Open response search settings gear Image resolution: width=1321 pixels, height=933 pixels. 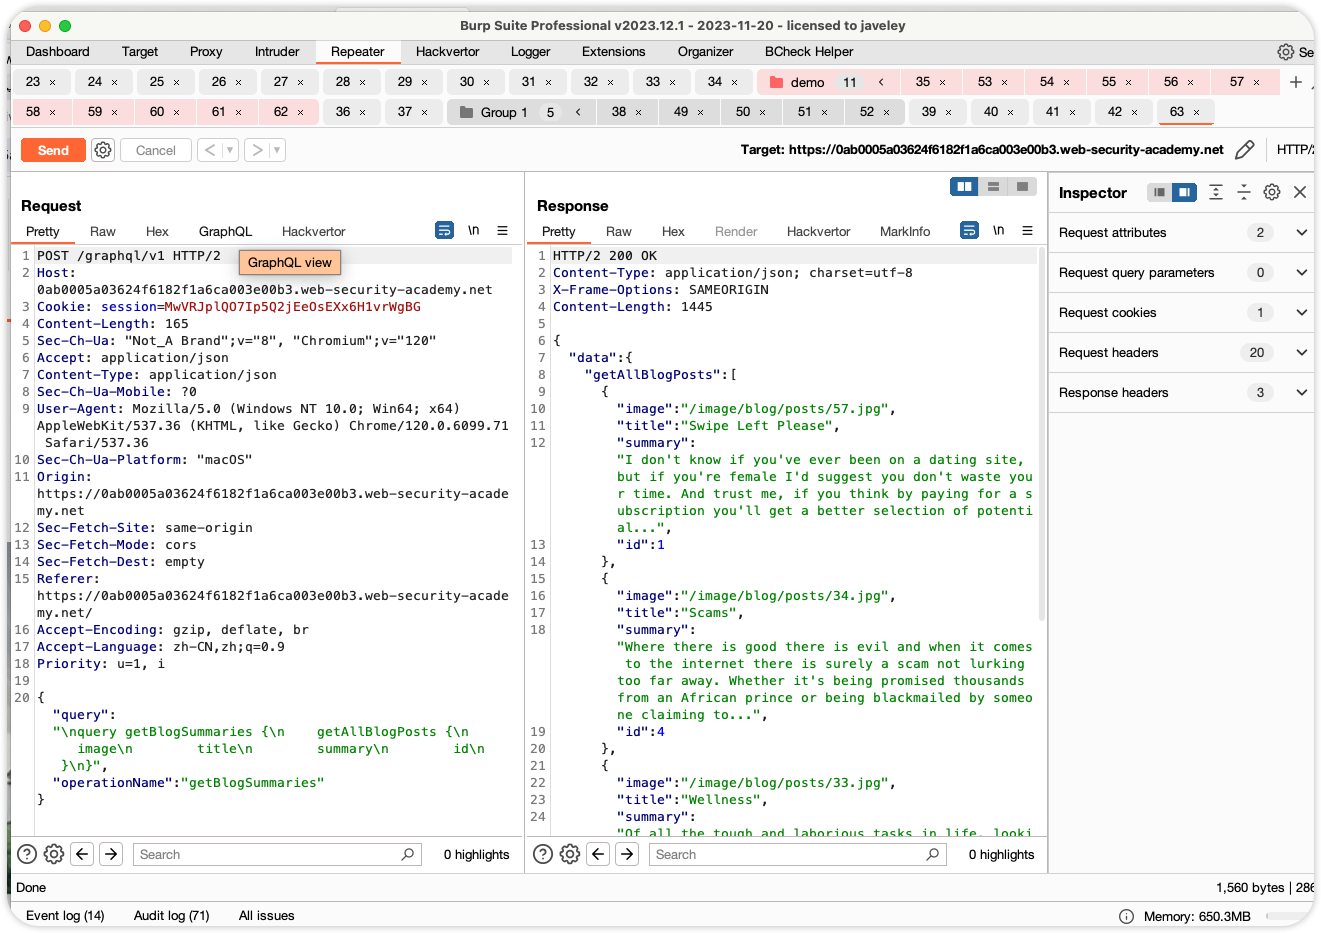570,854
